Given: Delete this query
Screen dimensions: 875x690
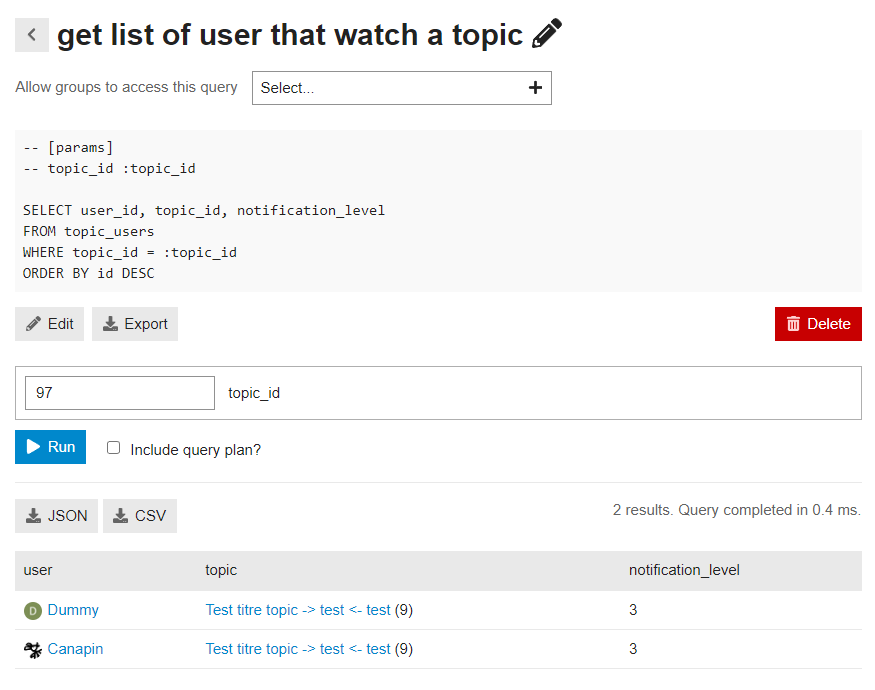Looking at the screenshot, I should click(818, 324).
